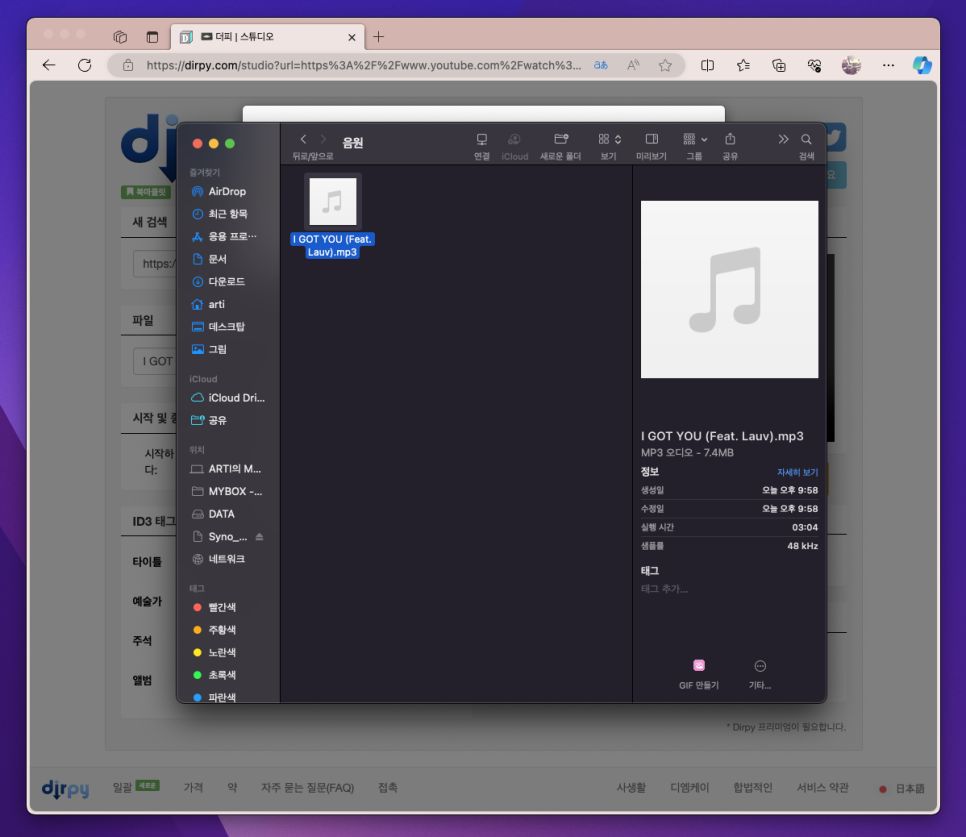Viewport: 966px width, 837px height.
Task: Select I GOT YOU (Feat. Lauv).mp3 file
Action: [x=333, y=216]
